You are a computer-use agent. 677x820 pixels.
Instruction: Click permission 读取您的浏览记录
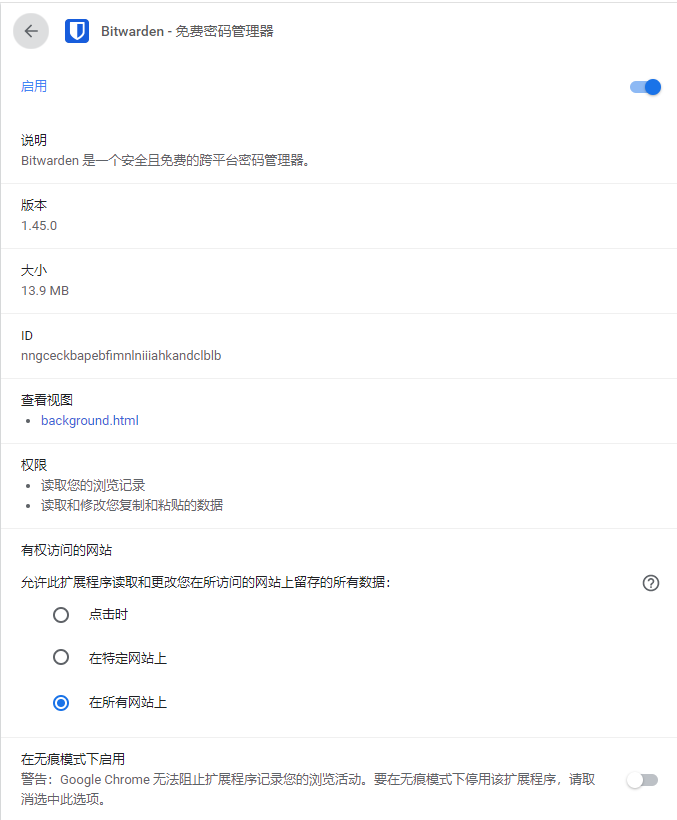(93, 485)
